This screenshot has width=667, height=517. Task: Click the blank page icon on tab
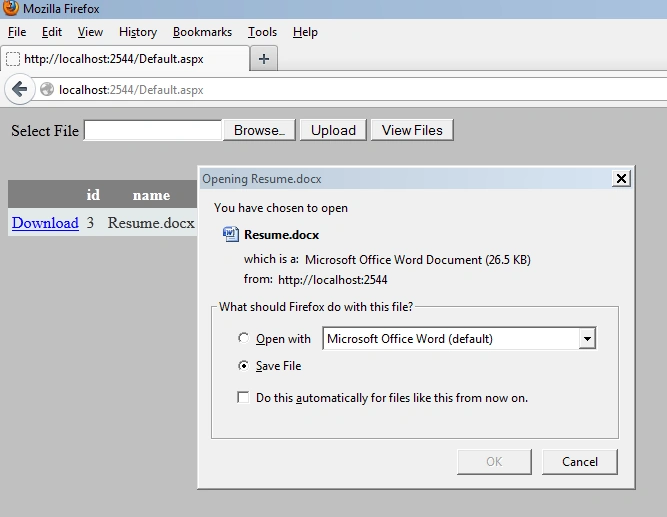pyautogui.click(x=13, y=59)
